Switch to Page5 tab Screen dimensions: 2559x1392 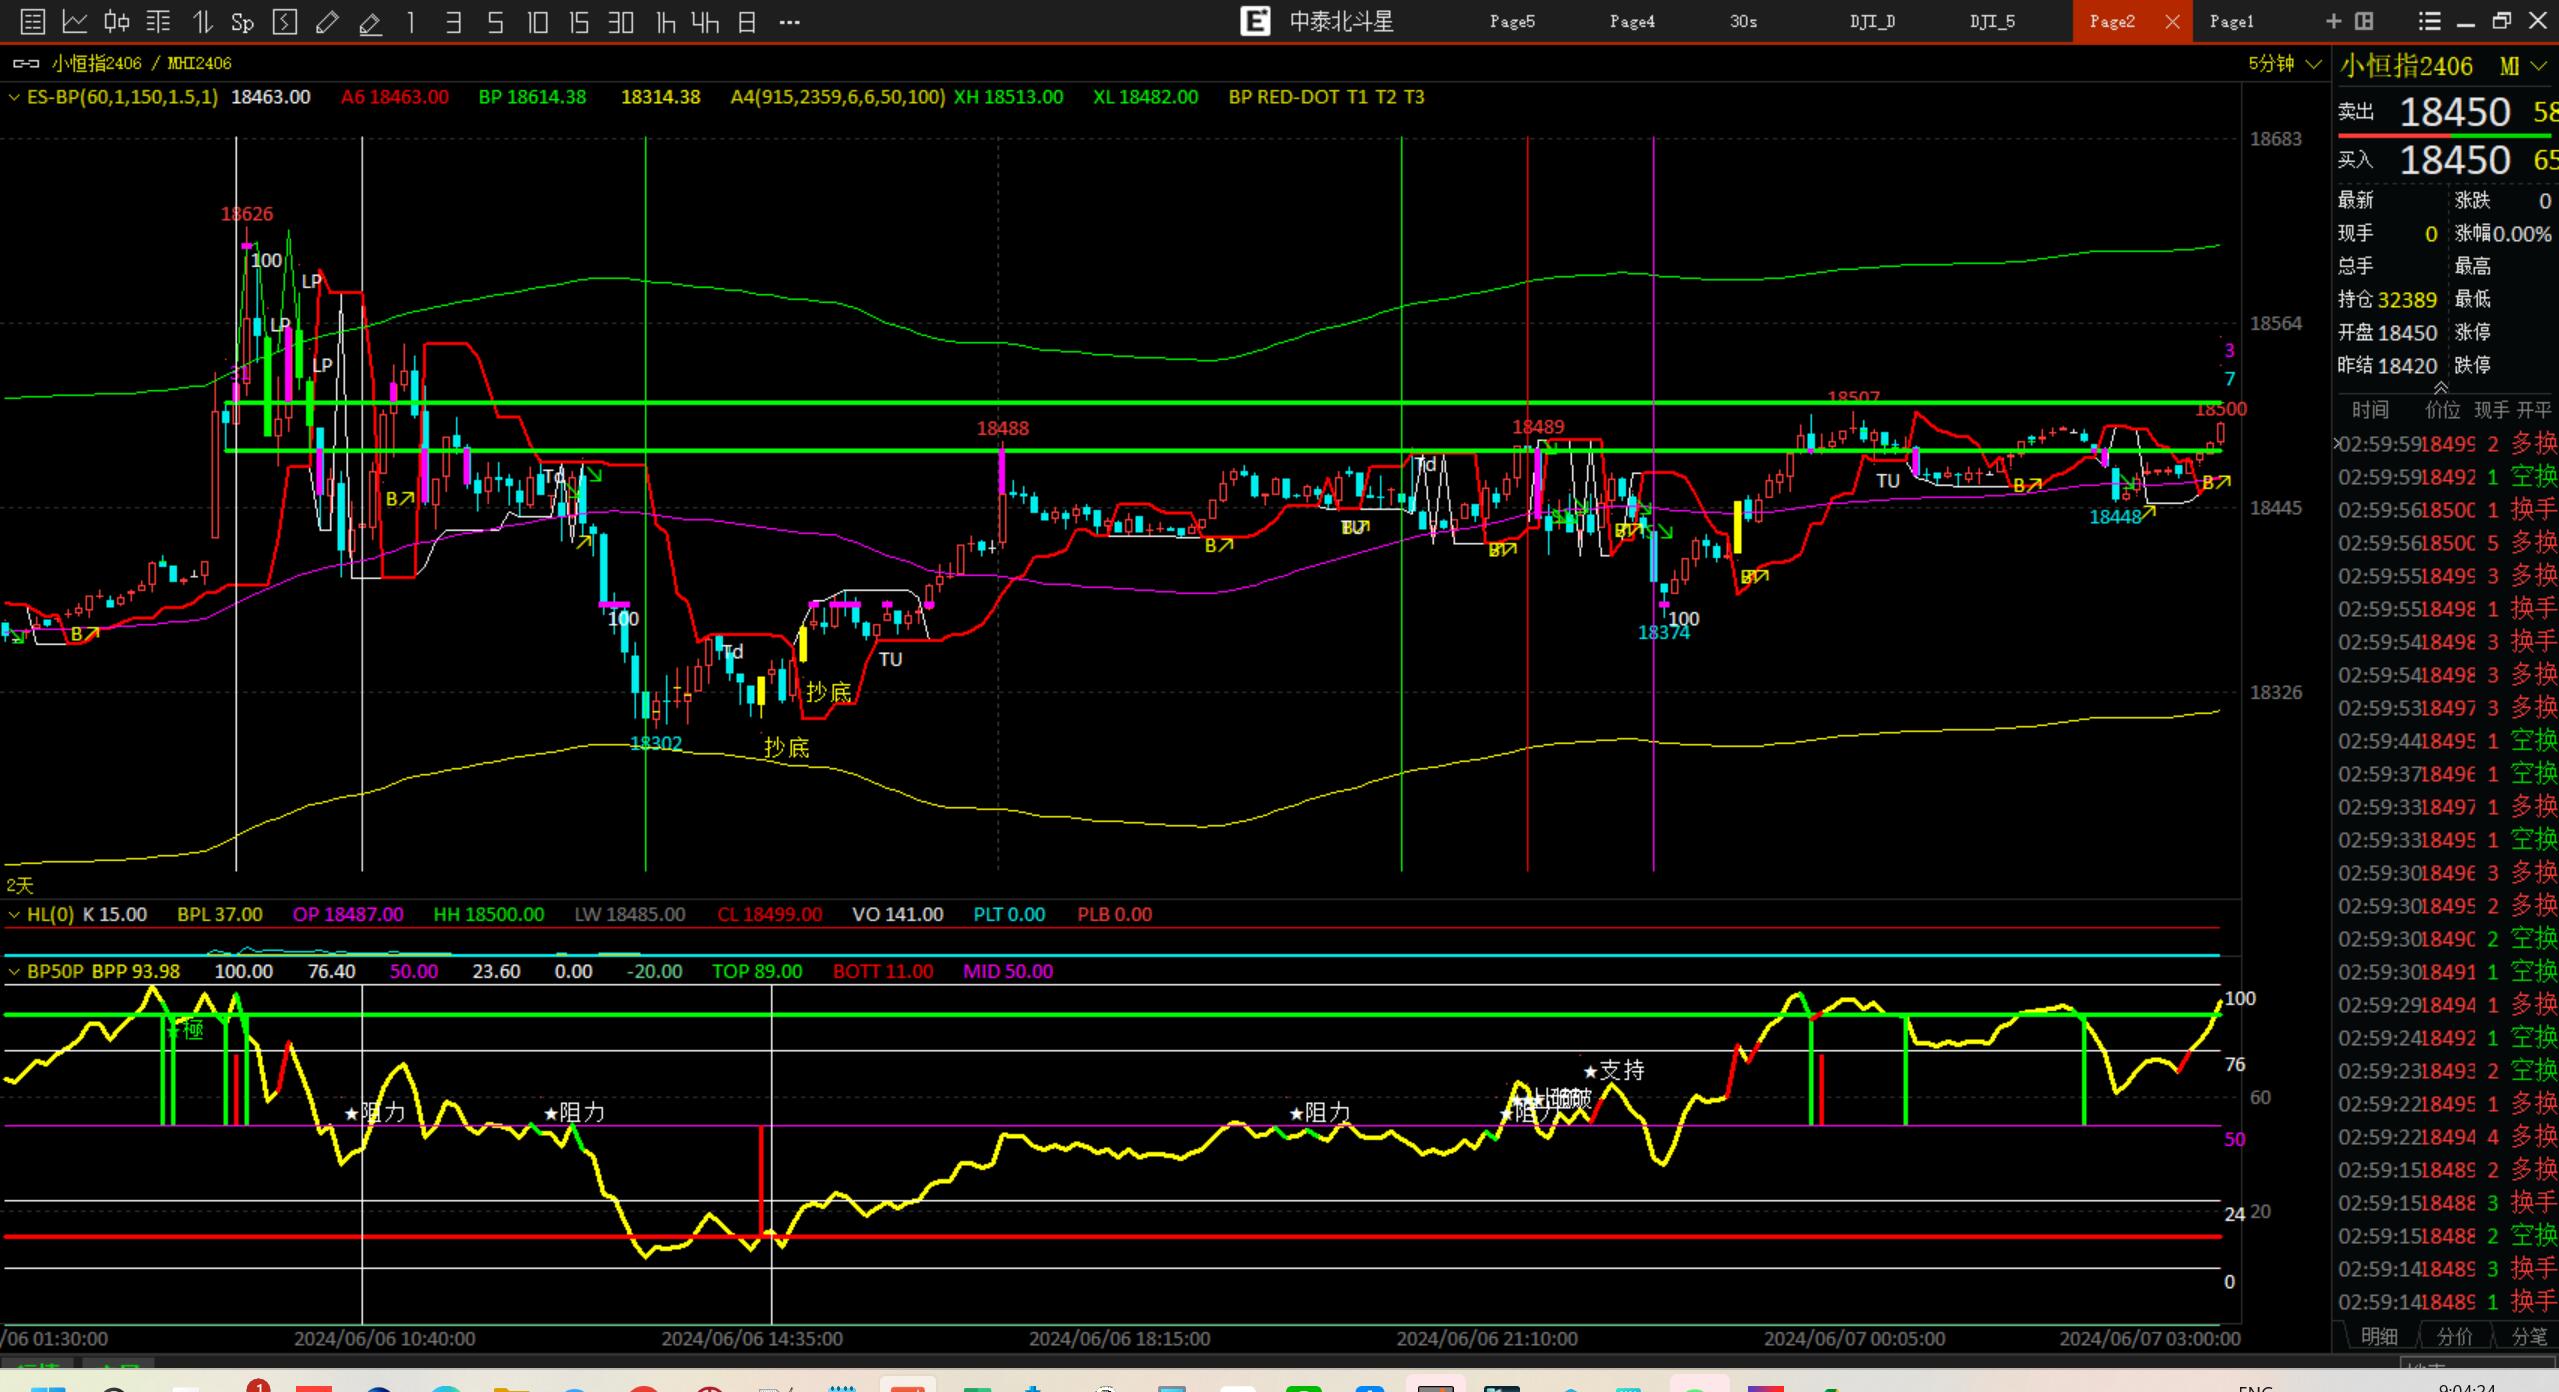(1512, 21)
